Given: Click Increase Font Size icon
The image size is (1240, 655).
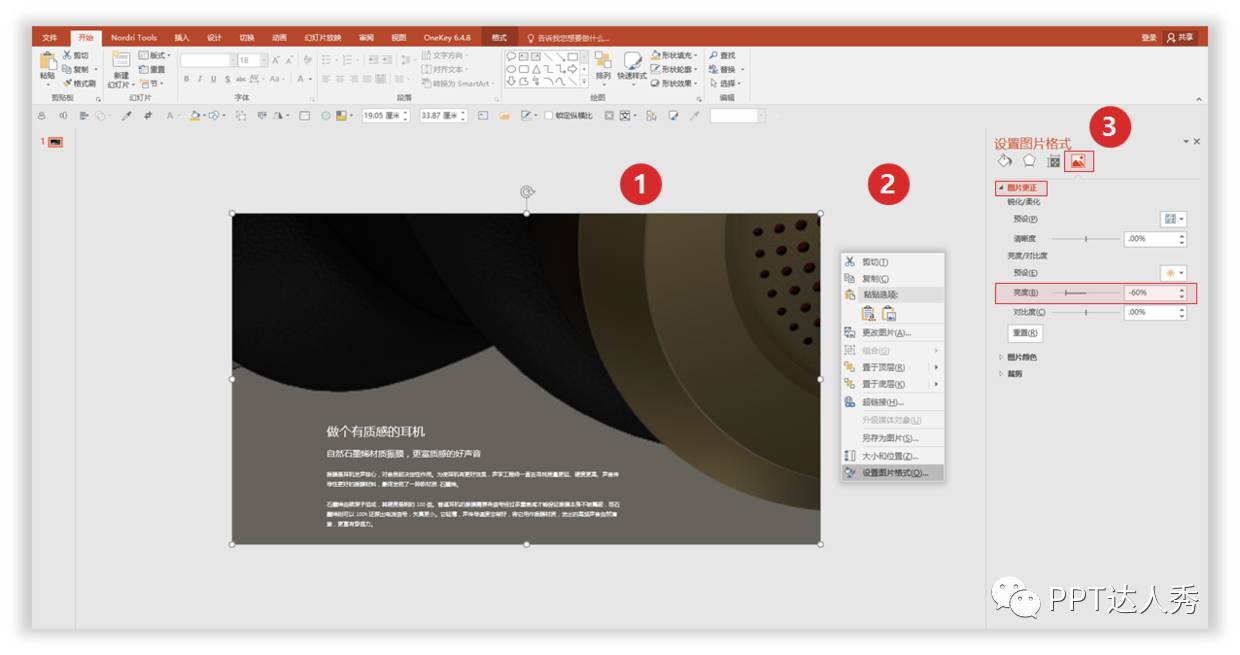Looking at the screenshot, I should pos(276,60).
